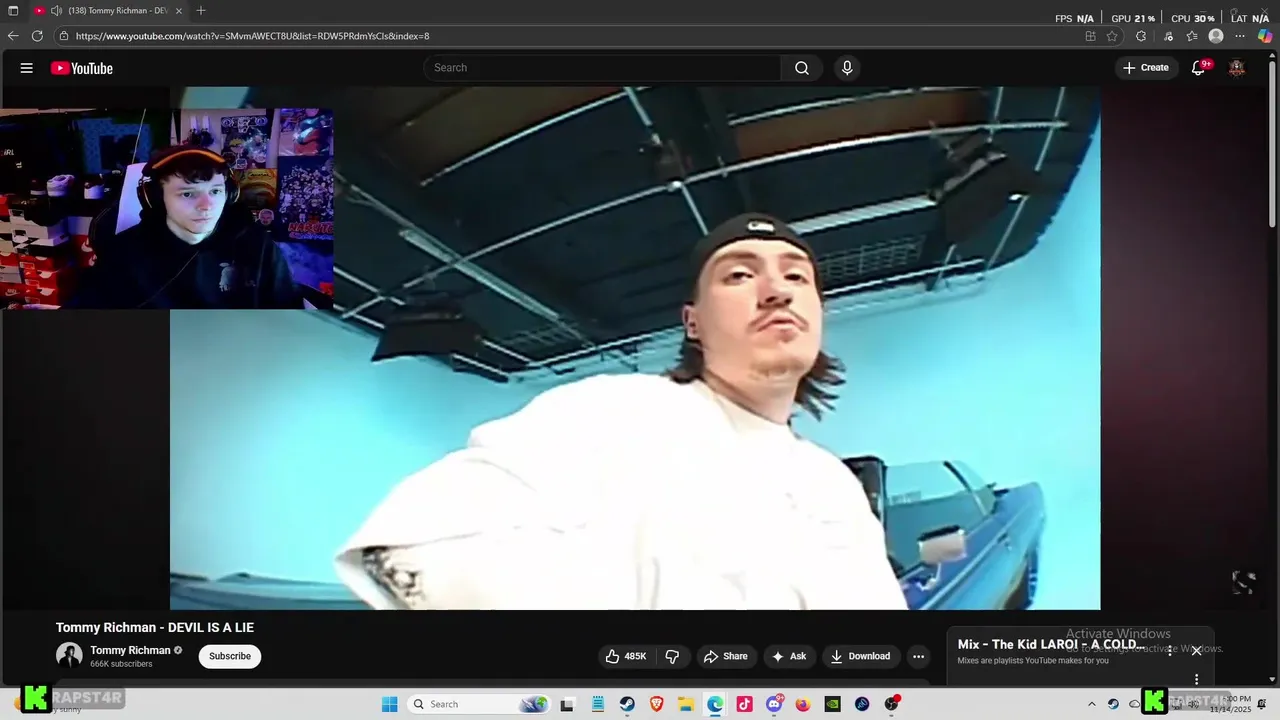The height and width of the screenshot is (720, 1280).
Task: Open Discord from the taskbar
Action: [x=774, y=704]
